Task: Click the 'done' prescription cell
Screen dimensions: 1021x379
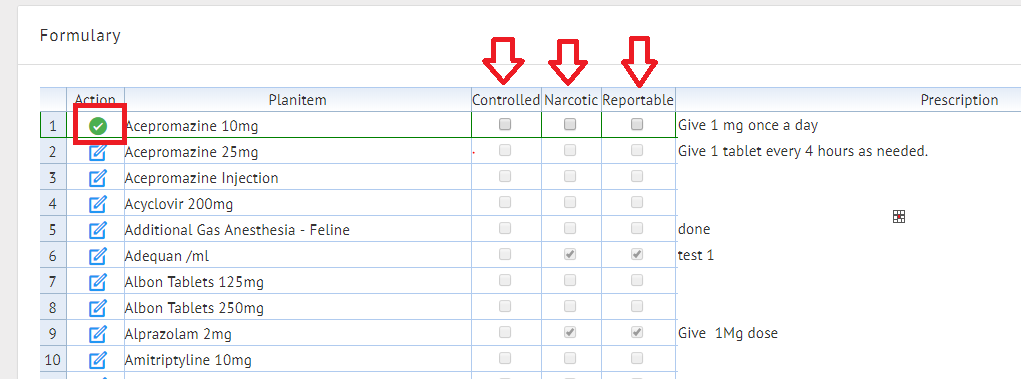Action: tap(694, 229)
